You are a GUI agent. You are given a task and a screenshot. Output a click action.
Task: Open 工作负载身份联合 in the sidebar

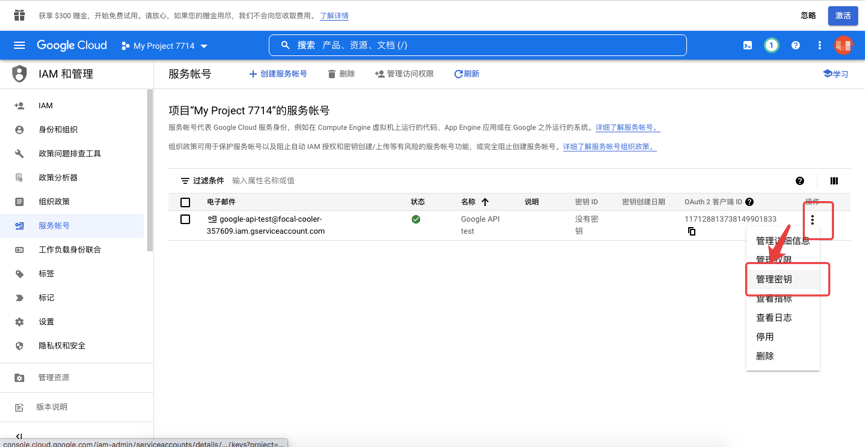coord(72,249)
